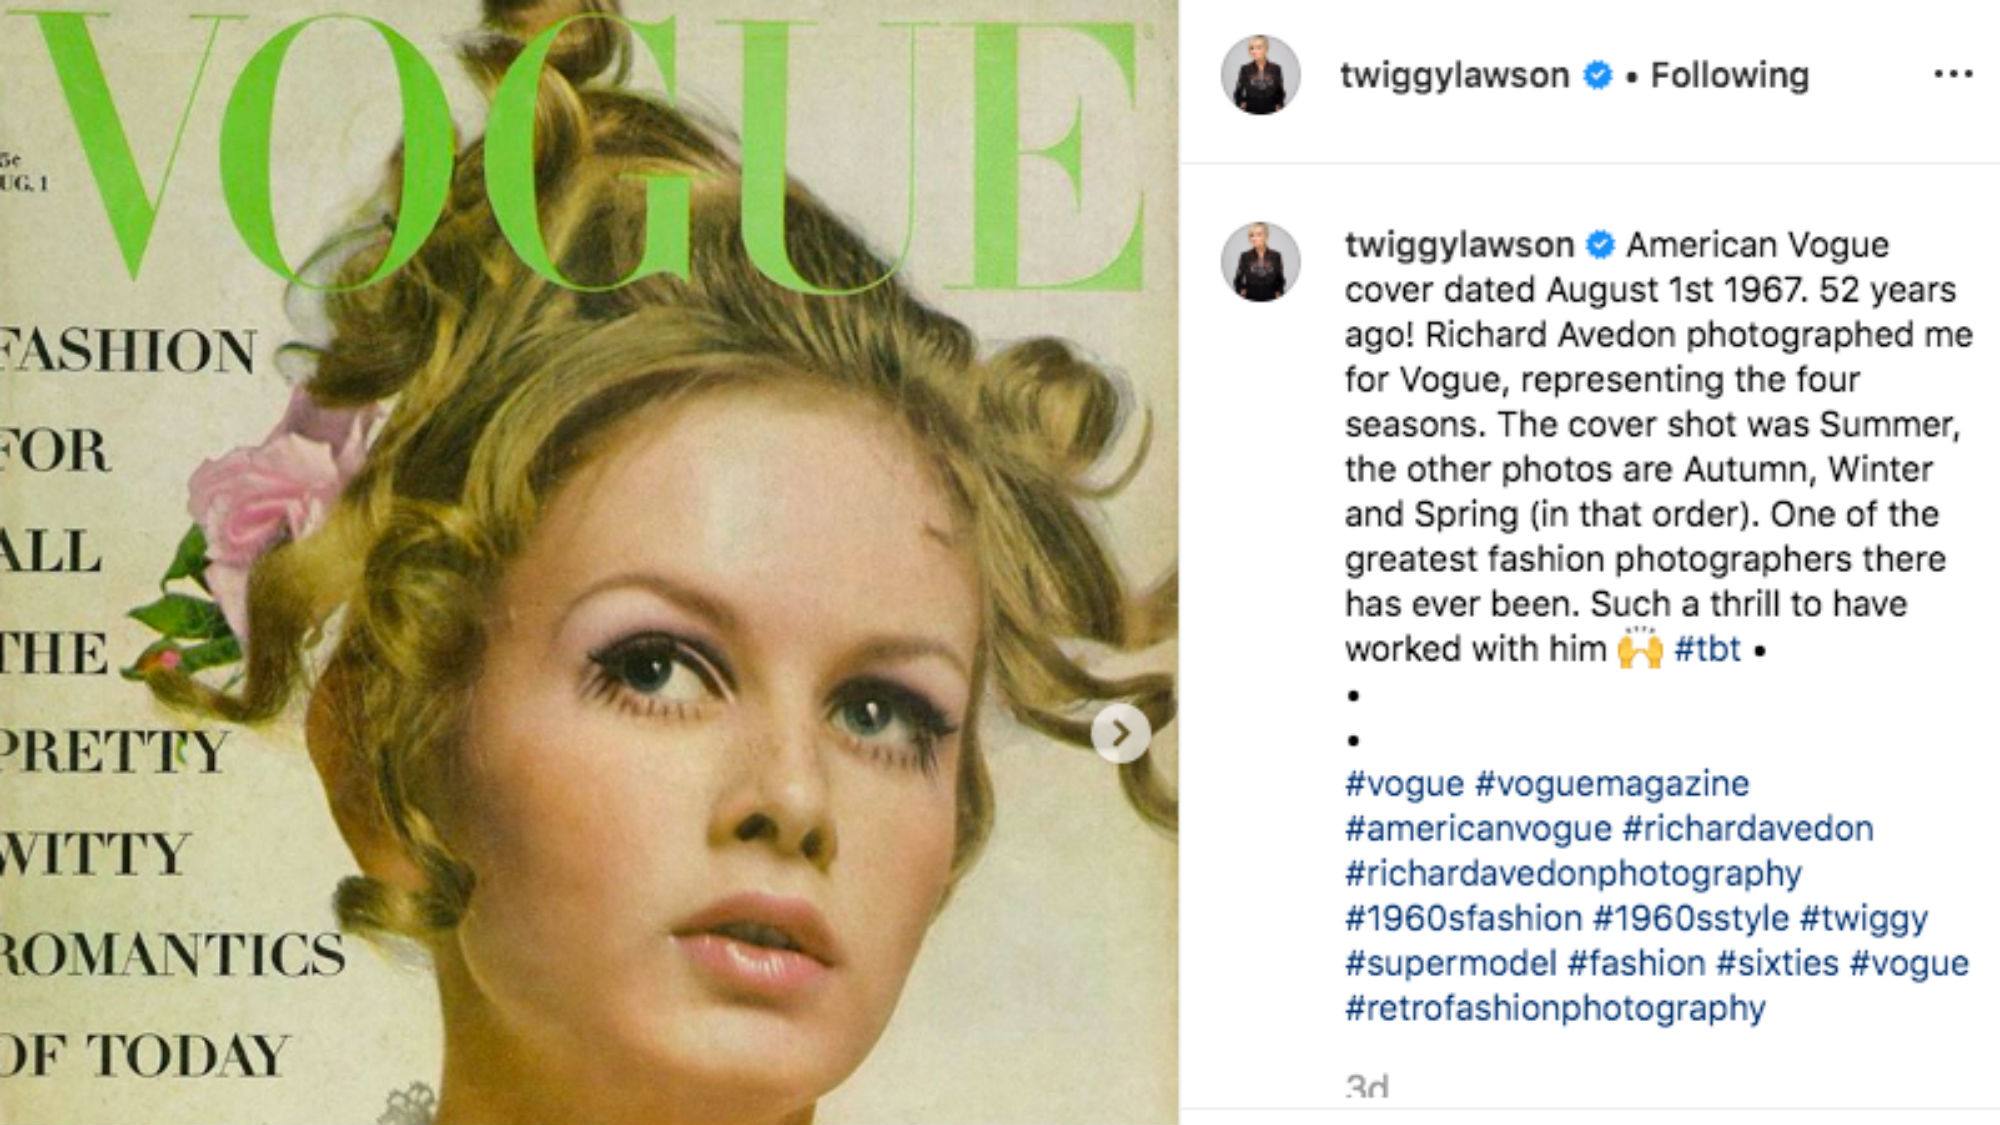Open the #retrofashionphotography hashtag

1555,1008
